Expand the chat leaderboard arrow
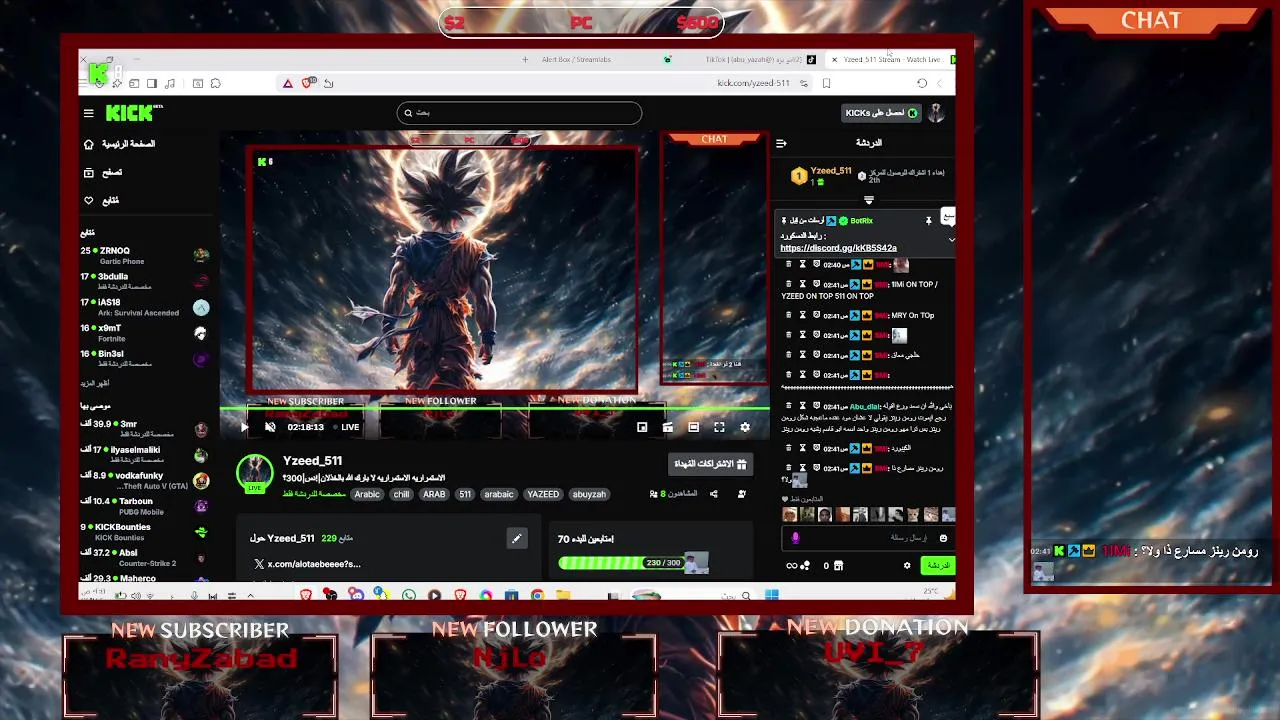 click(x=868, y=200)
